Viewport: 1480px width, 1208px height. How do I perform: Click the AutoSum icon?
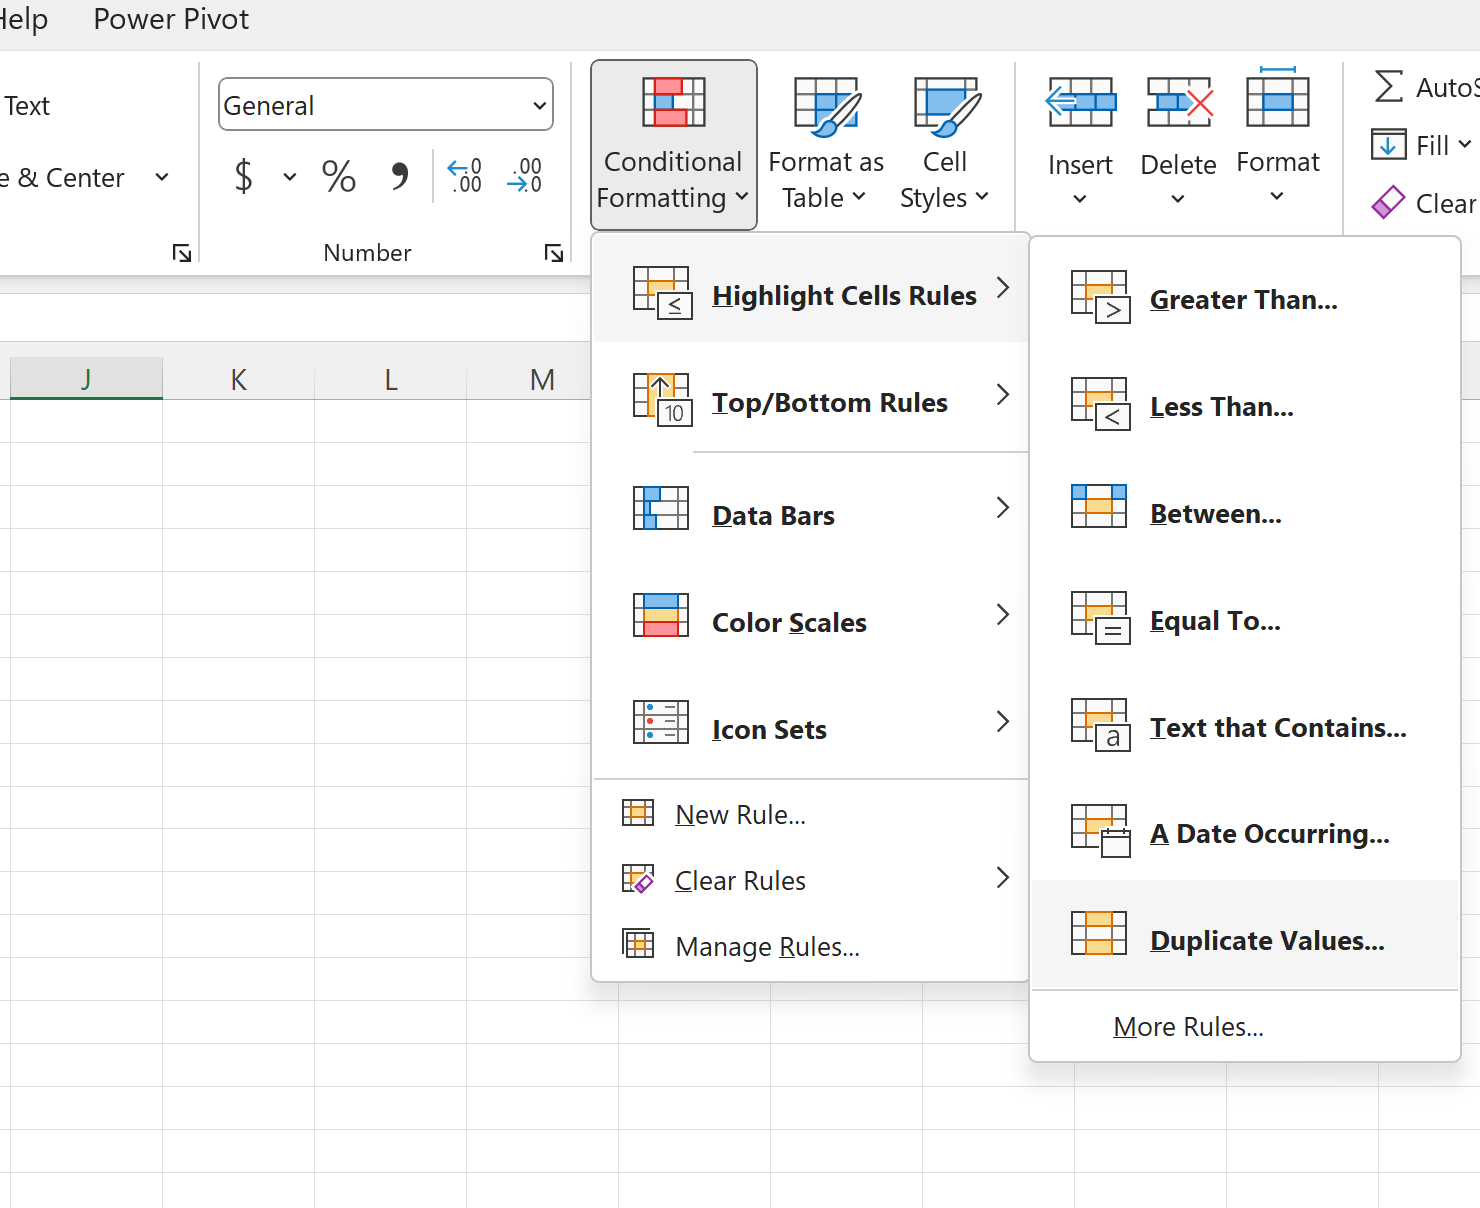[1390, 87]
